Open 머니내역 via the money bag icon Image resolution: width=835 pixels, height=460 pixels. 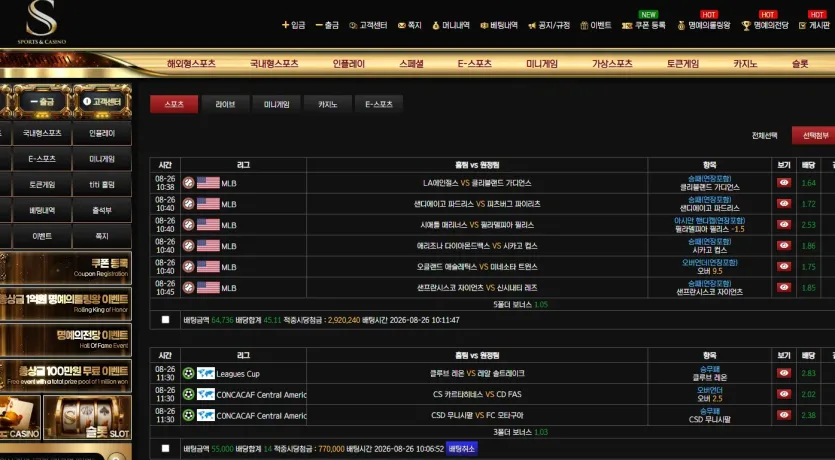[x=436, y=26]
